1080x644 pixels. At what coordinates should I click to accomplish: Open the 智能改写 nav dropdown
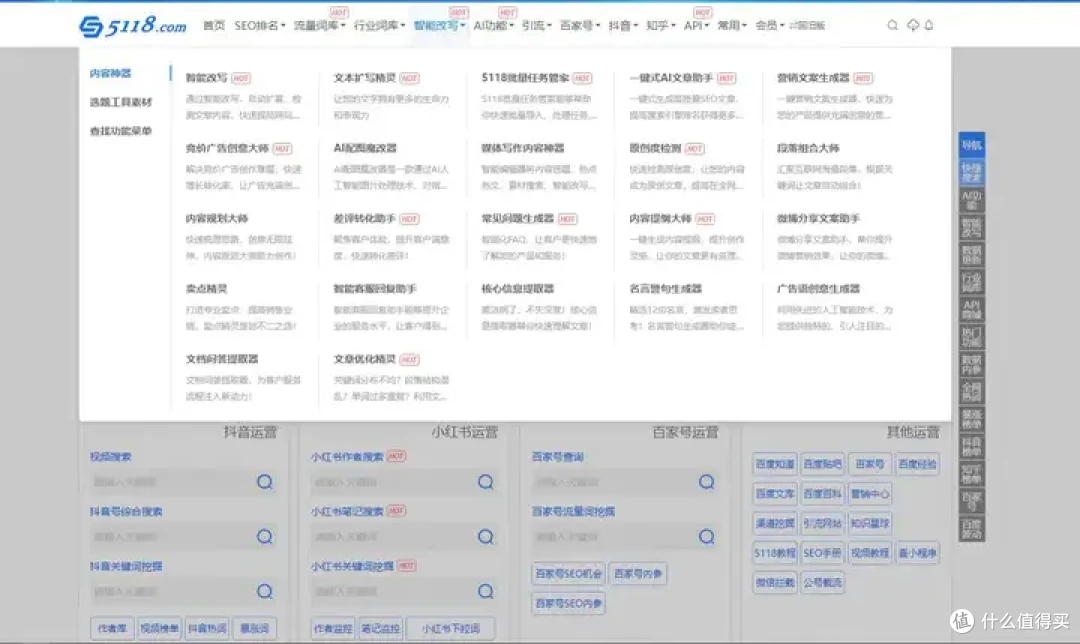click(439, 25)
